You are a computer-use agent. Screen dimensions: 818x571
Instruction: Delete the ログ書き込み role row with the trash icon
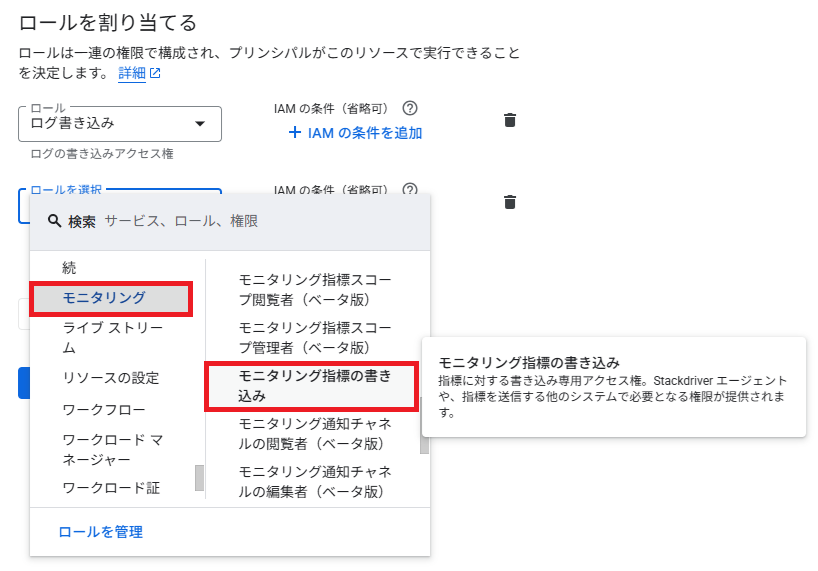(x=509, y=121)
